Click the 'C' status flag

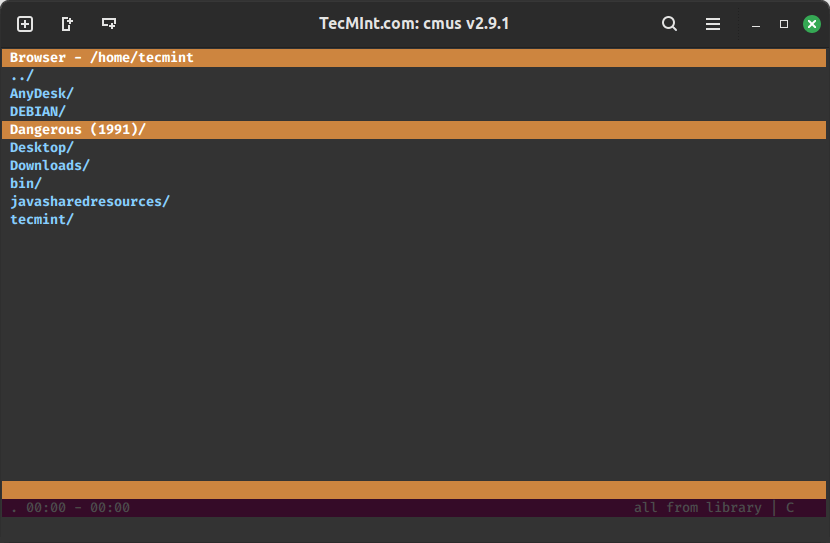tap(790, 508)
